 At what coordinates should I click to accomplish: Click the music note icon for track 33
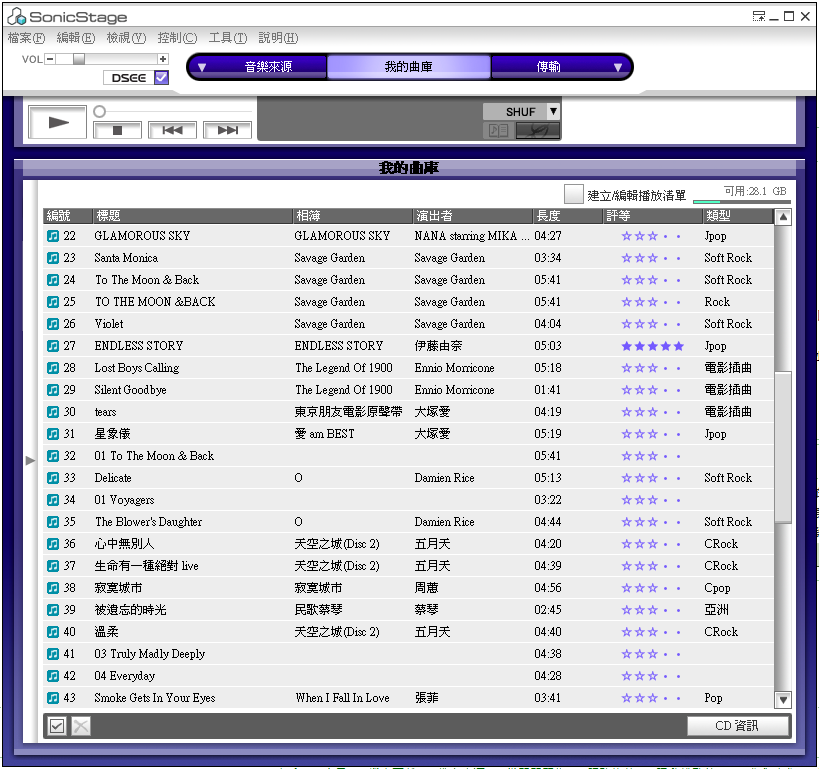(x=53, y=478)
